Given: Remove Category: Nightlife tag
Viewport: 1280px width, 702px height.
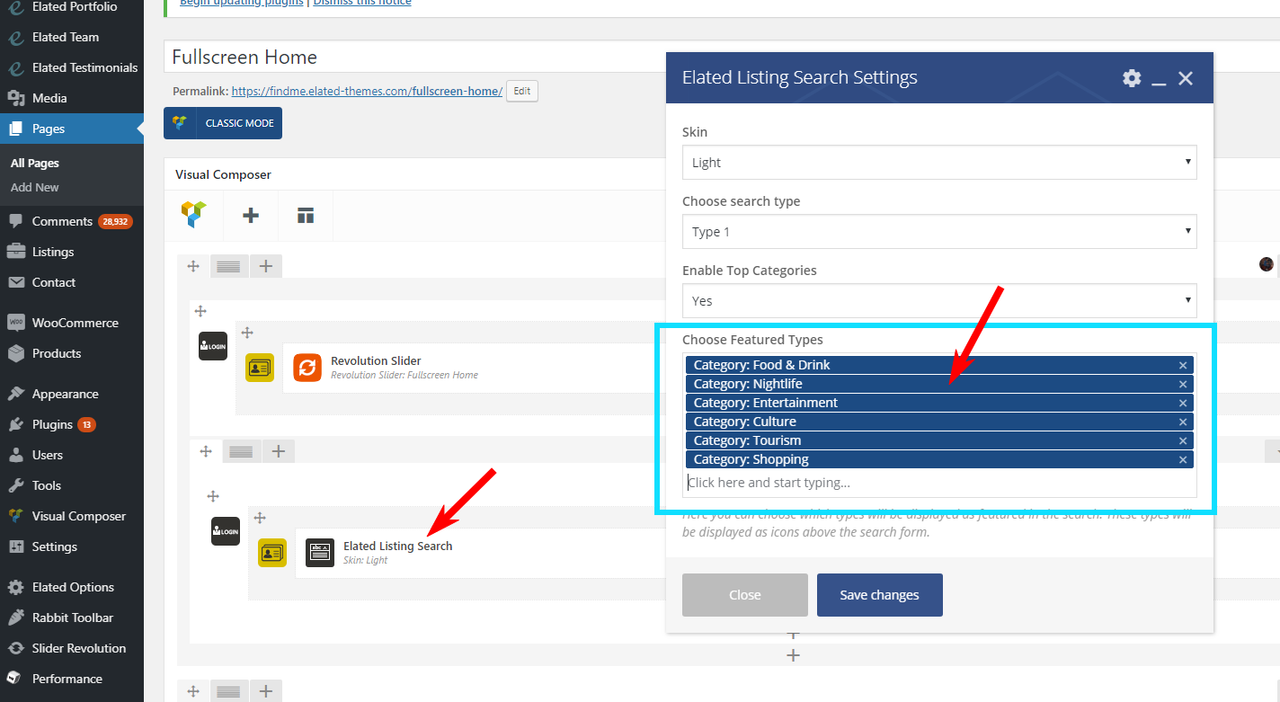Looking at the screenshot, I should [1183, 384].
